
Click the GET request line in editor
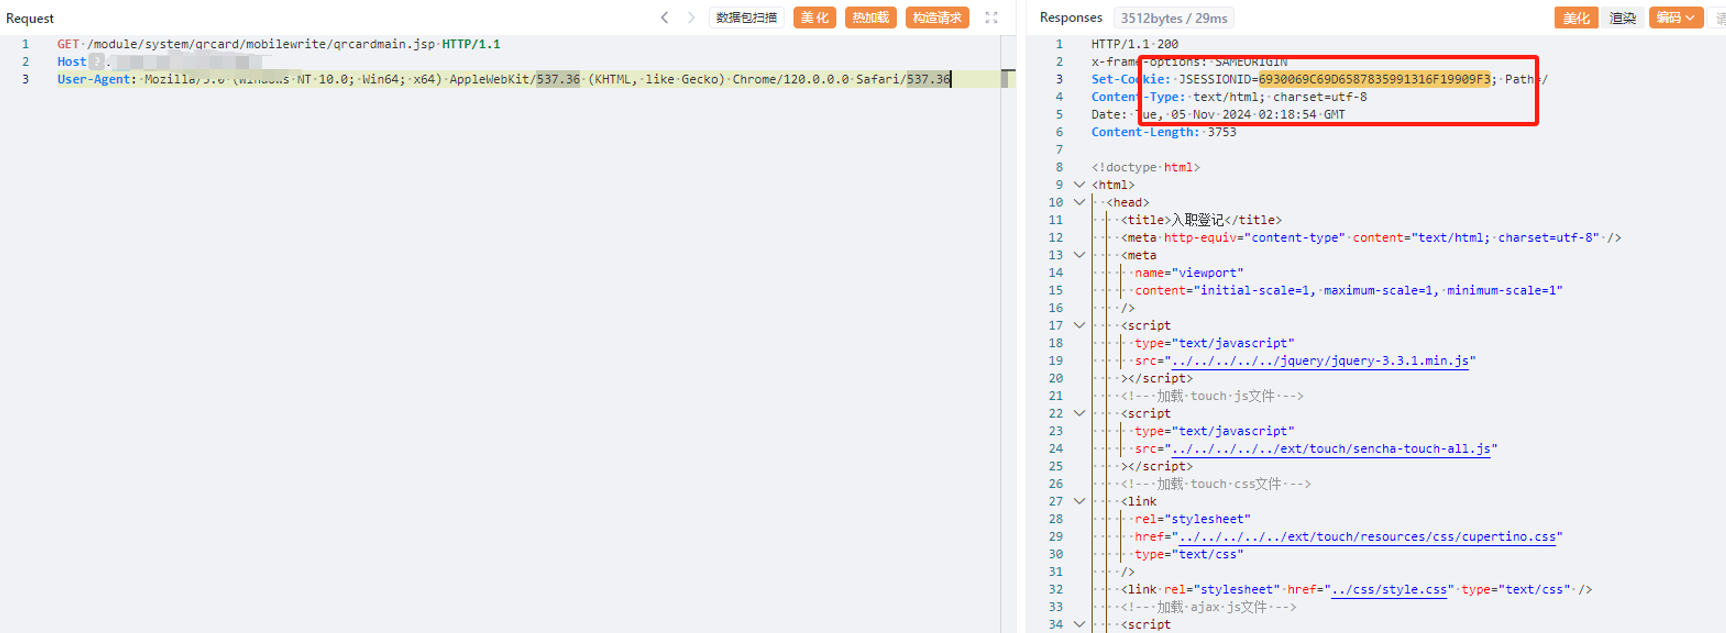[x=279, y=44]
